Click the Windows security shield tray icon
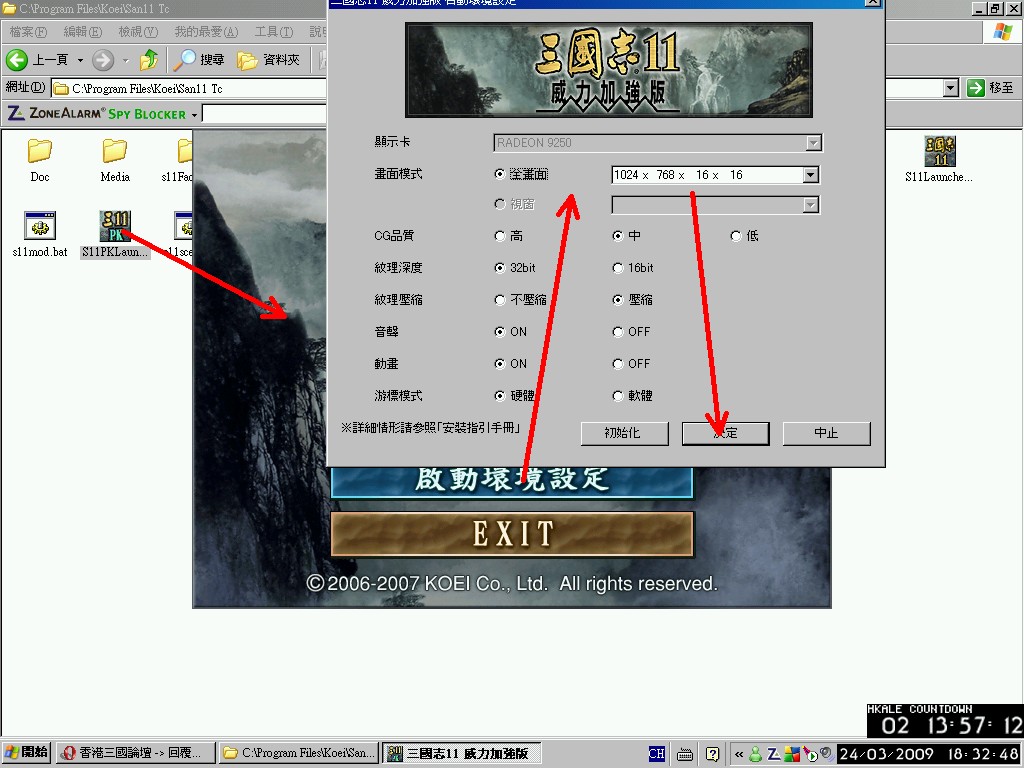This screenshot has width=1024, height=768. pyautogui.click(x=792, y=754)
